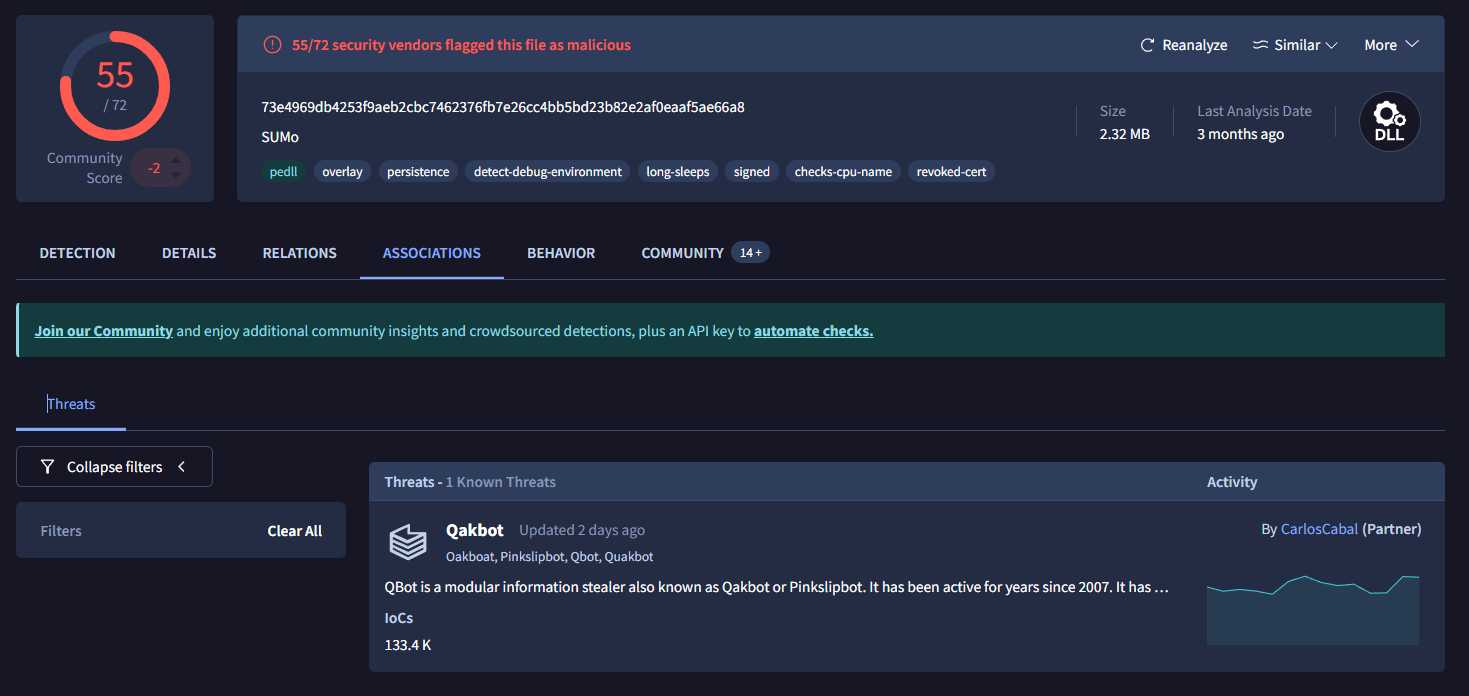Click the revoked-cert tag
Screen dimensions: 1469x696
[x=951, y=172]
